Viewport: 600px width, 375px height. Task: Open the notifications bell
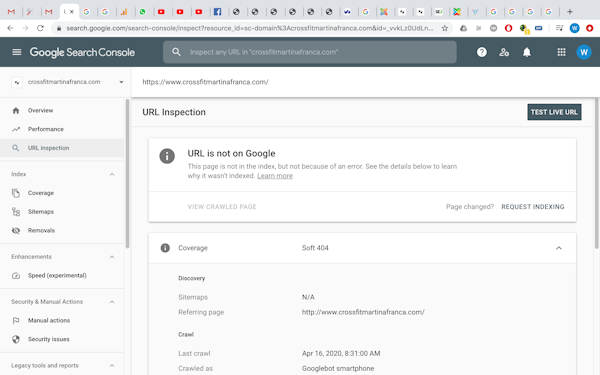[527, 52]
